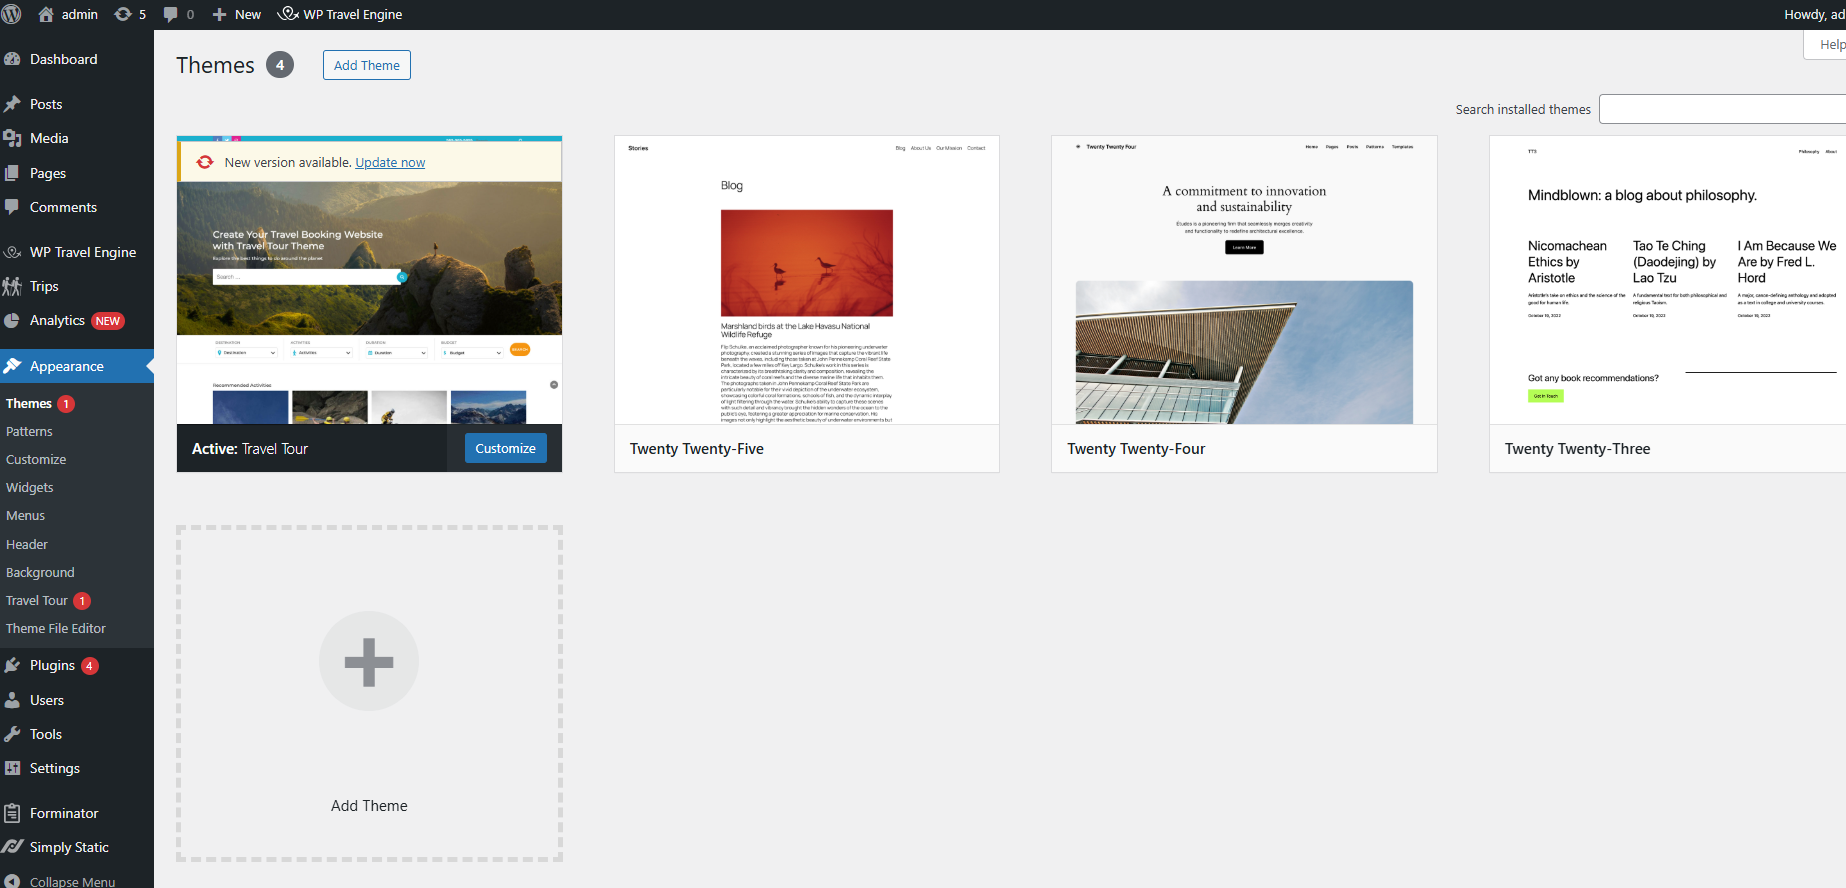This screenshot has height=888, width=1846.
Task: Click the Dashboard gauge icon
Action: 12,59
